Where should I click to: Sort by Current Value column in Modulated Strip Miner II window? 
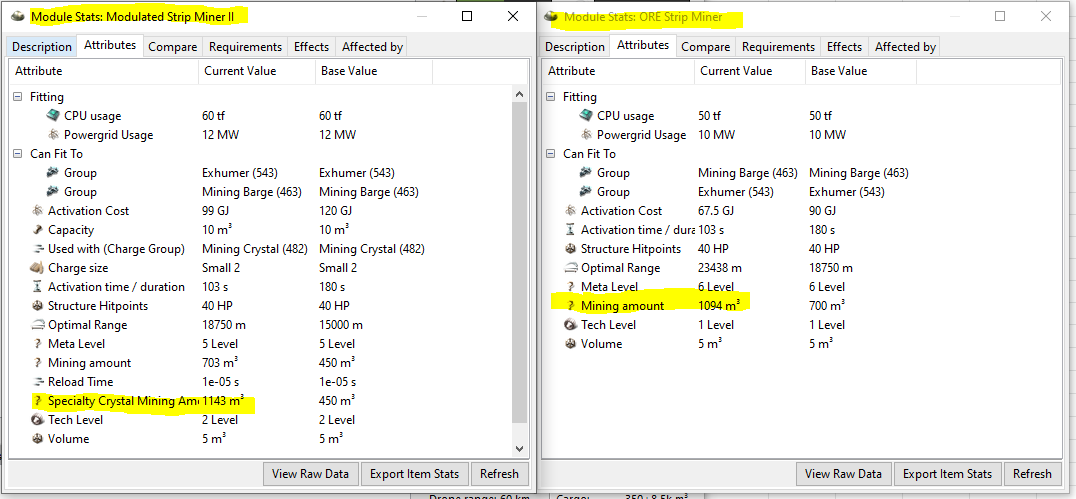point(257,71)
